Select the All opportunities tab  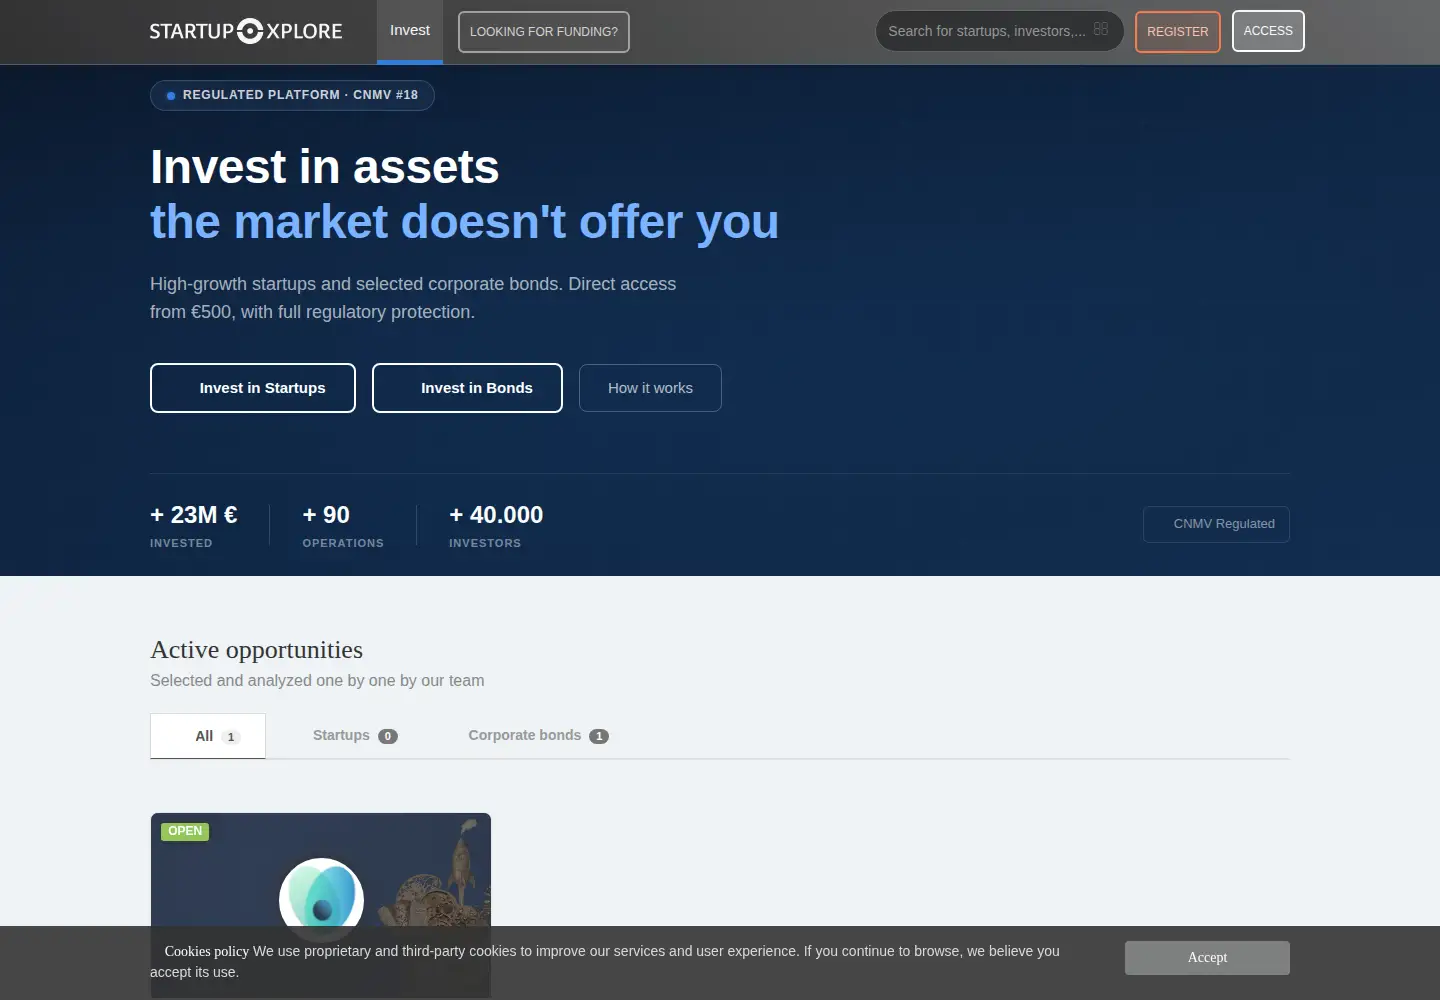pyautogui.click(x=208, y=736)
